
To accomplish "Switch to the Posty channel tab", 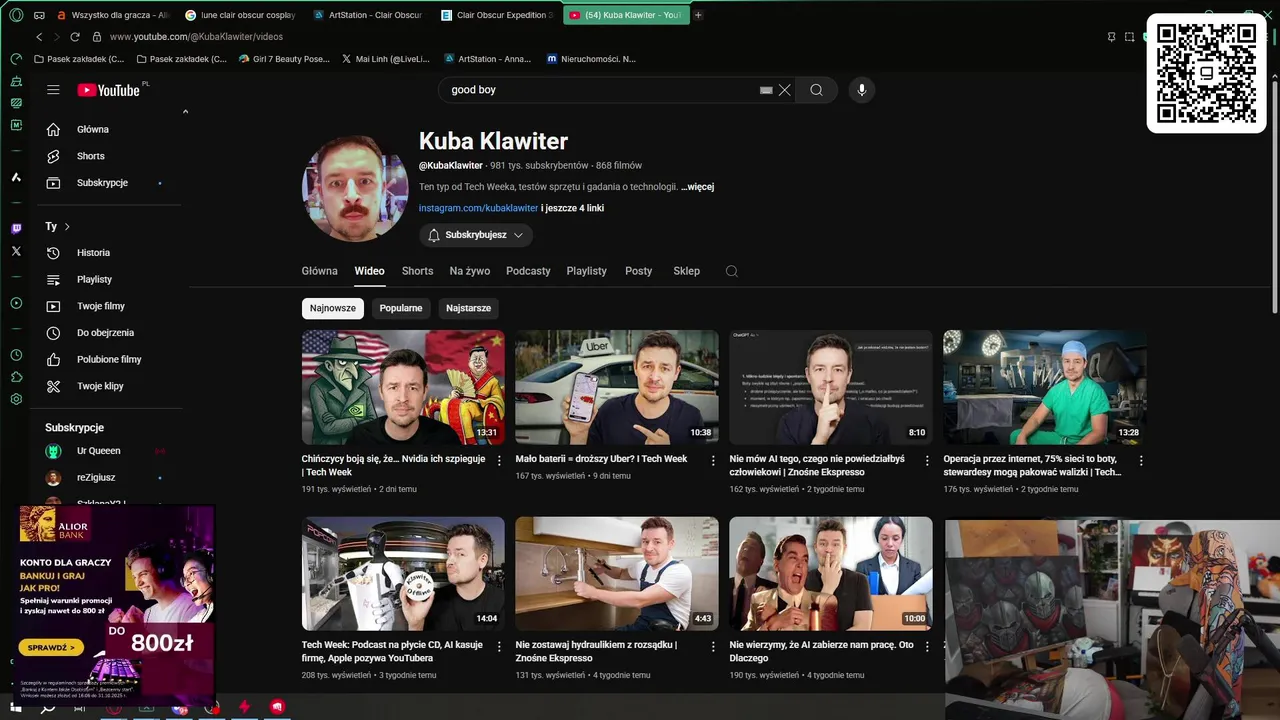I will click(639, 271).
